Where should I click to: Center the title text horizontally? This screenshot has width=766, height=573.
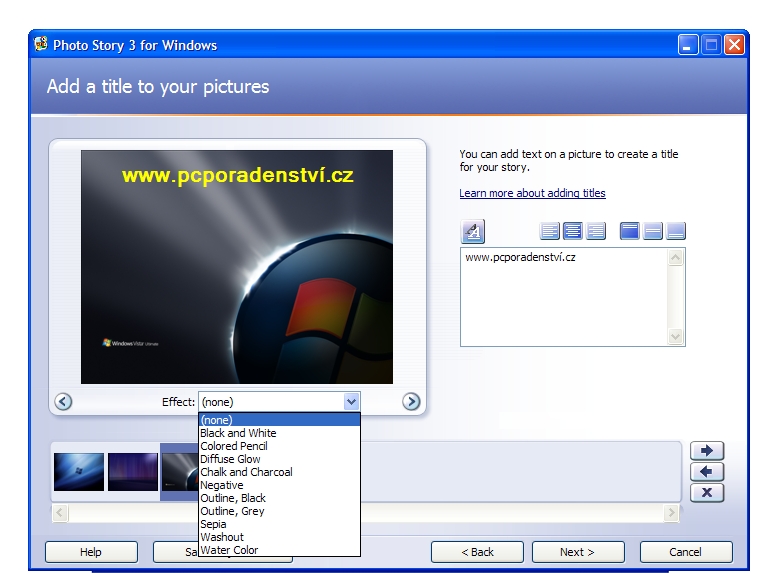573,231
